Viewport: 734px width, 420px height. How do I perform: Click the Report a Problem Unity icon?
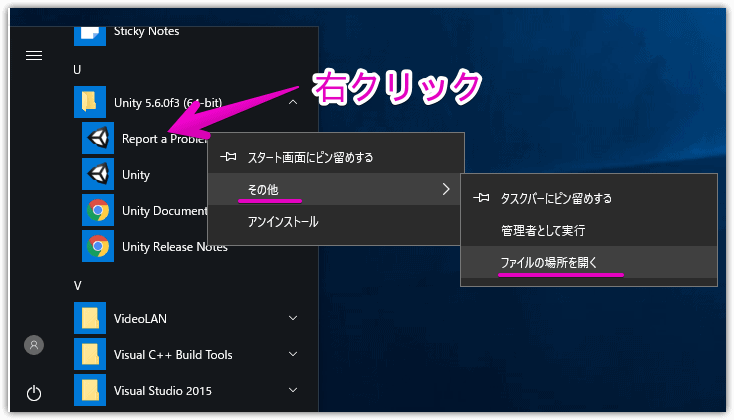click(x=98, y=138)
